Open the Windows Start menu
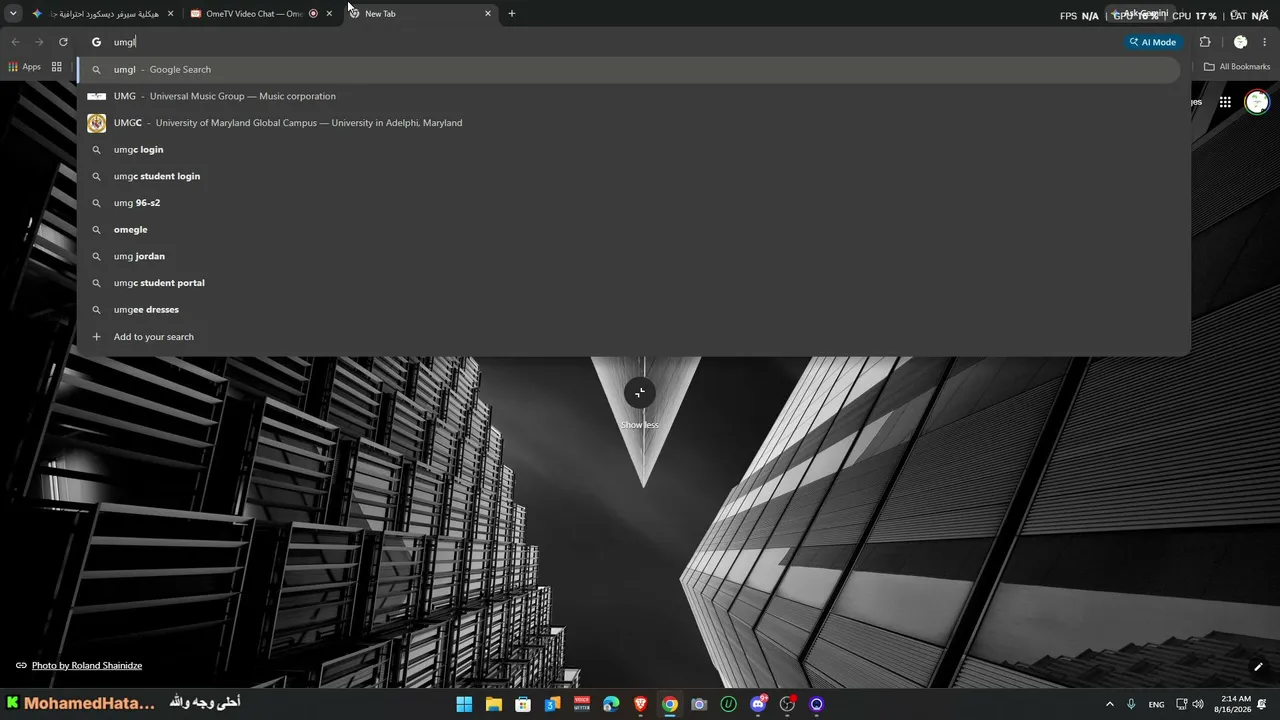 464,704
